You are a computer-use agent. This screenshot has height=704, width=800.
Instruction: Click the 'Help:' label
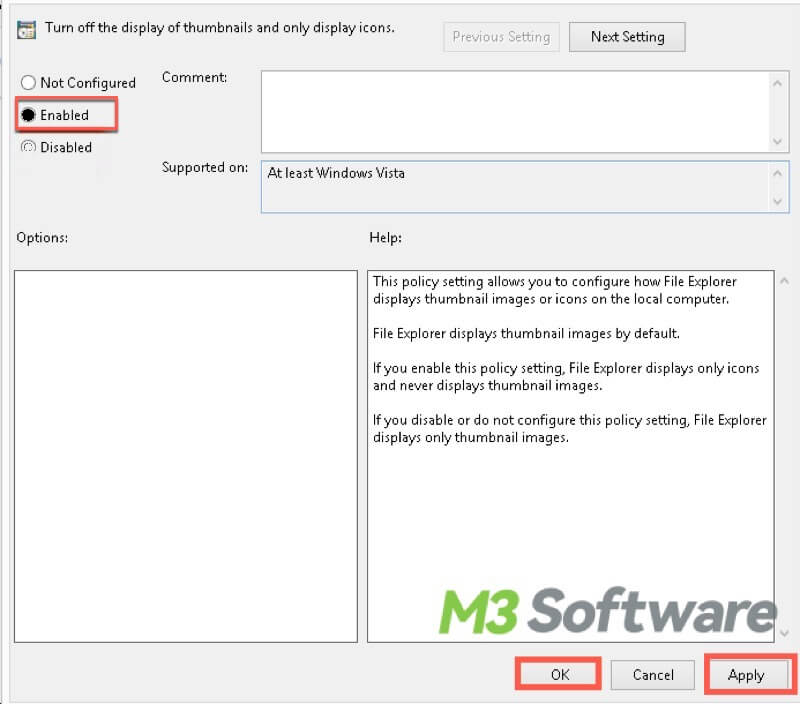[385, 238]
